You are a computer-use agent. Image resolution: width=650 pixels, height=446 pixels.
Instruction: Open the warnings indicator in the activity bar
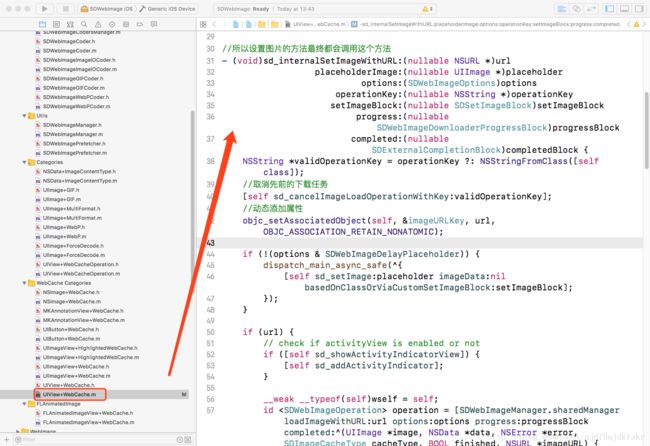(x=427, y=9)
